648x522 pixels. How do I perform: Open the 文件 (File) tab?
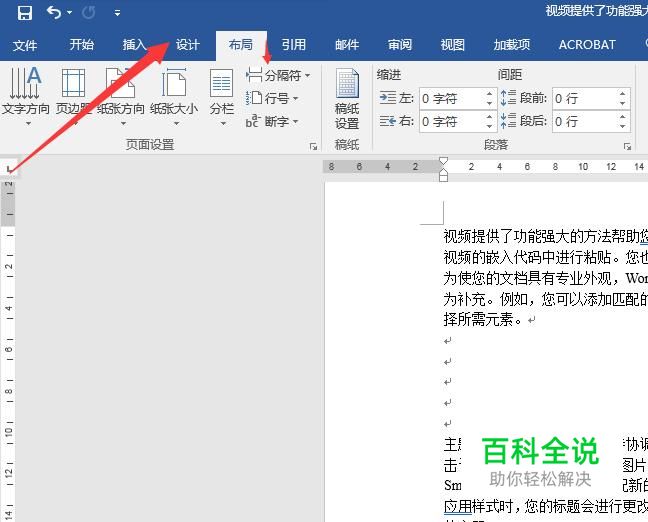pos(25,45)
